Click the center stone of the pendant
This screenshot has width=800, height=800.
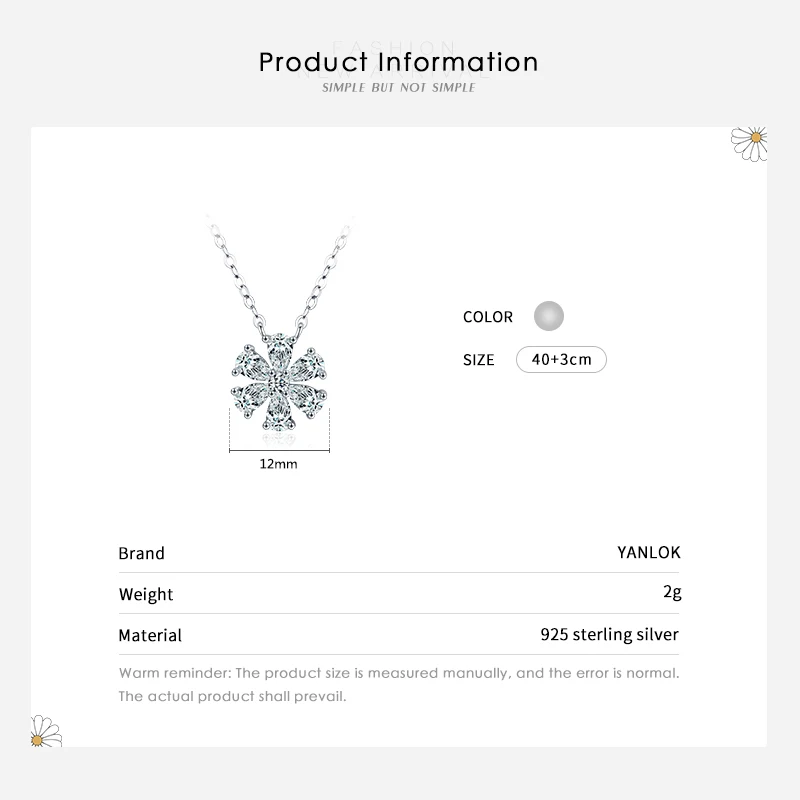[x=272, y=383]
